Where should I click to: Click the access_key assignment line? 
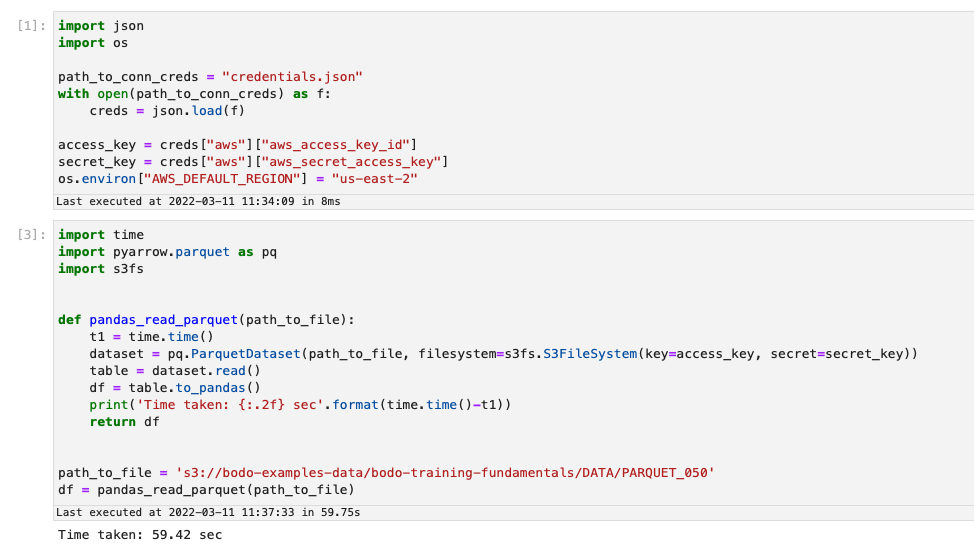click(x=237, y=145)
